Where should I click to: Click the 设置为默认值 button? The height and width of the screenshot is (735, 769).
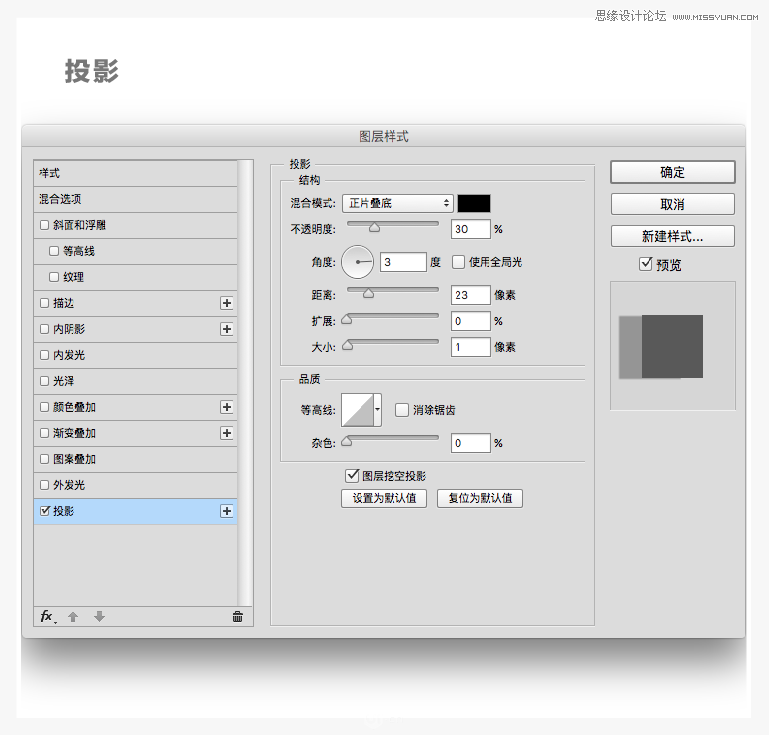pos(384,498)
